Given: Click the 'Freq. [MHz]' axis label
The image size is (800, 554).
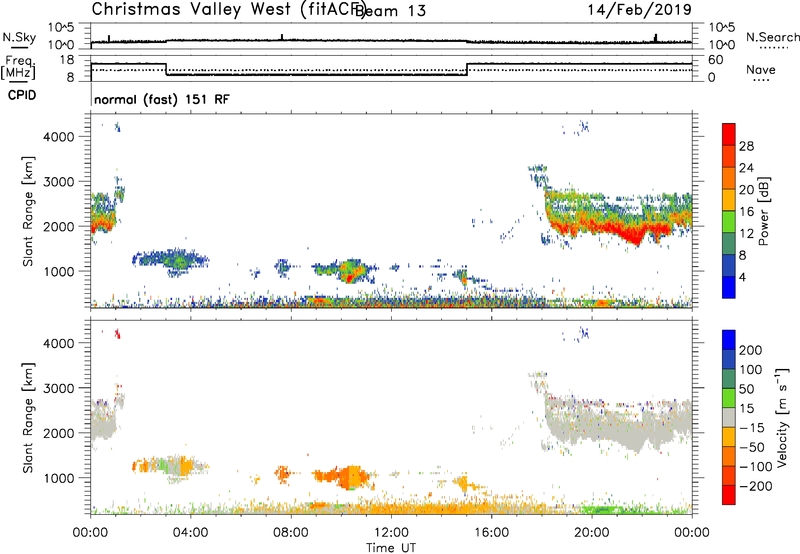Looking at the screenshot, I should [x=18, y=67].
